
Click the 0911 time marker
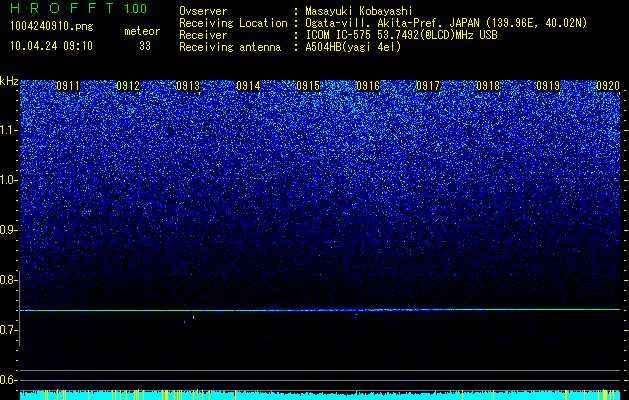pos(68,86)
